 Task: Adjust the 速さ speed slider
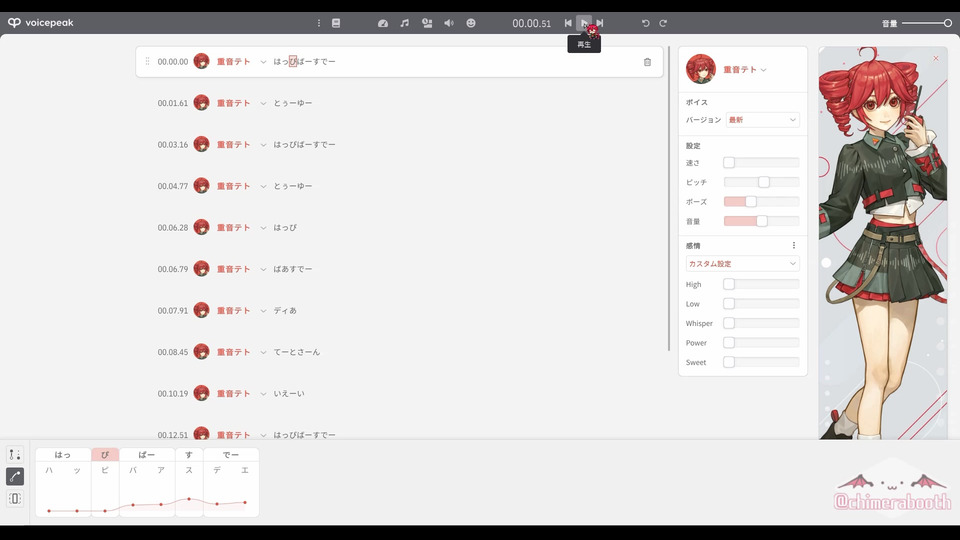click(x=762, y=163)
